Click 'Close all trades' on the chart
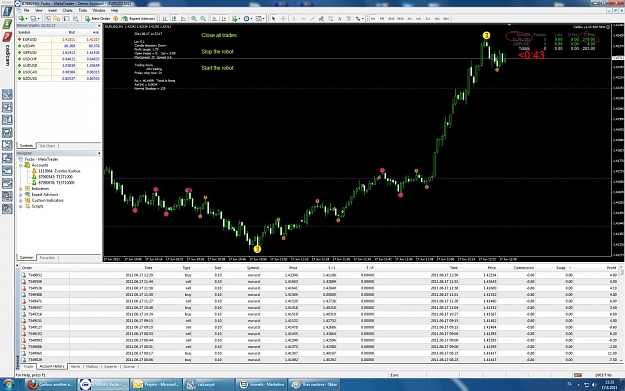The height and width of the screenshot is (391, 625). (x=219, y=35)
